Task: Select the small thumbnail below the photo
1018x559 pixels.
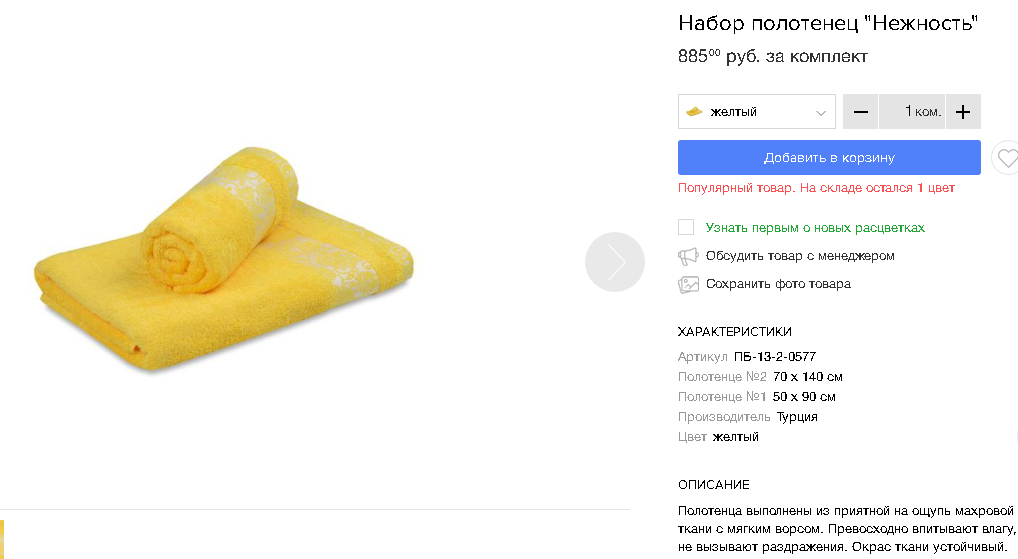Action: 2,538
